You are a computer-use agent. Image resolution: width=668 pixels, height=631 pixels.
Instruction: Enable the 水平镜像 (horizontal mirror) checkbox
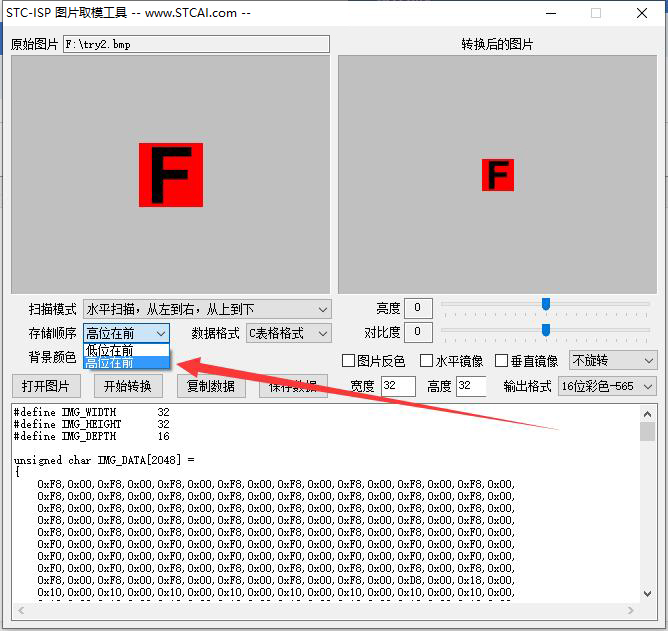[x=426, y=360]
